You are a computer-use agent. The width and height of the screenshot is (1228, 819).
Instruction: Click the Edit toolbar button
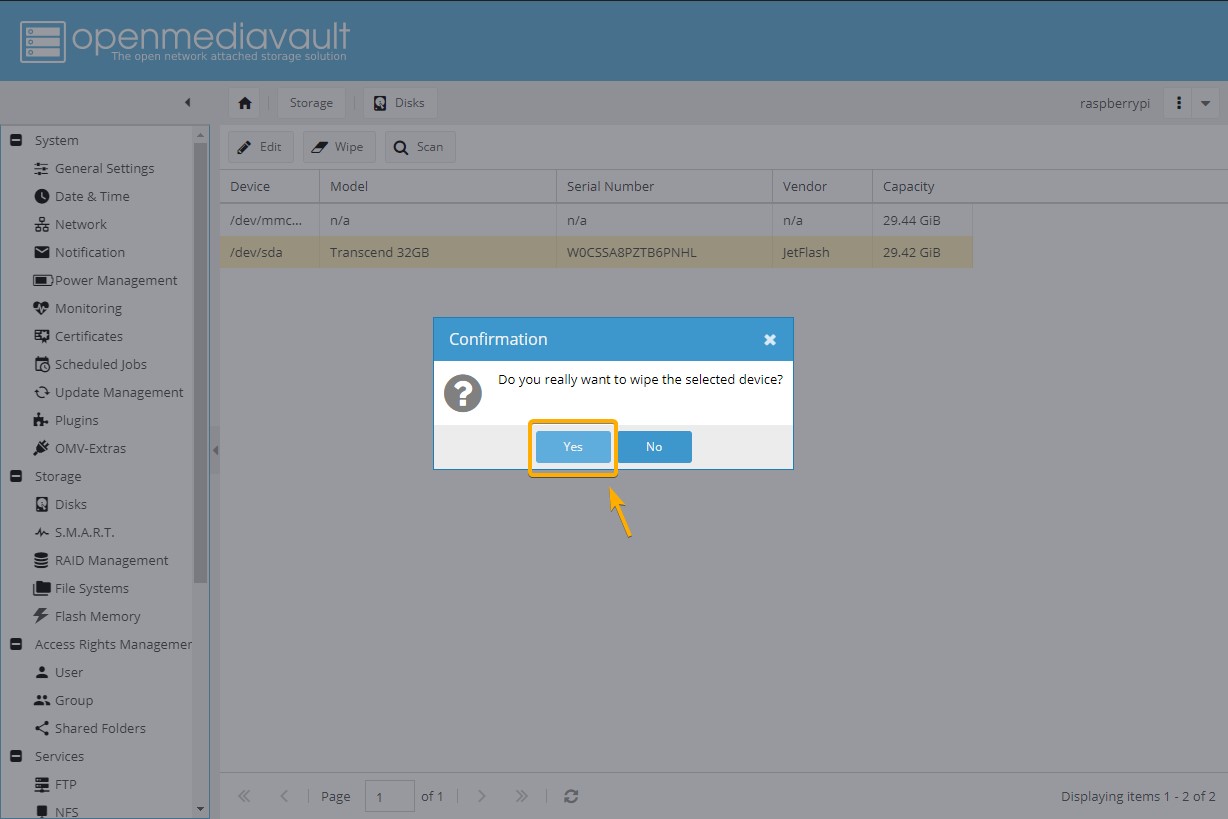pos(260,147)
